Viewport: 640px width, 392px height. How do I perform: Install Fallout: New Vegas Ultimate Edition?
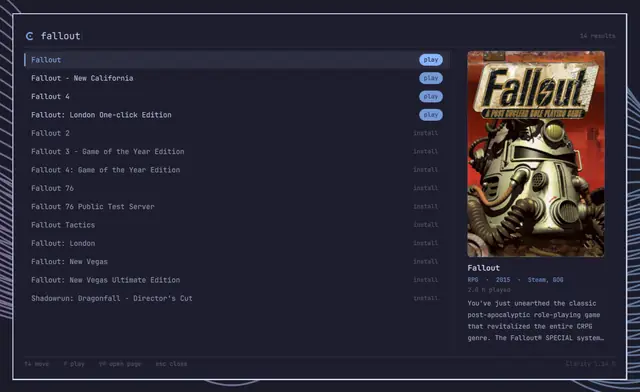click(425, 280)
